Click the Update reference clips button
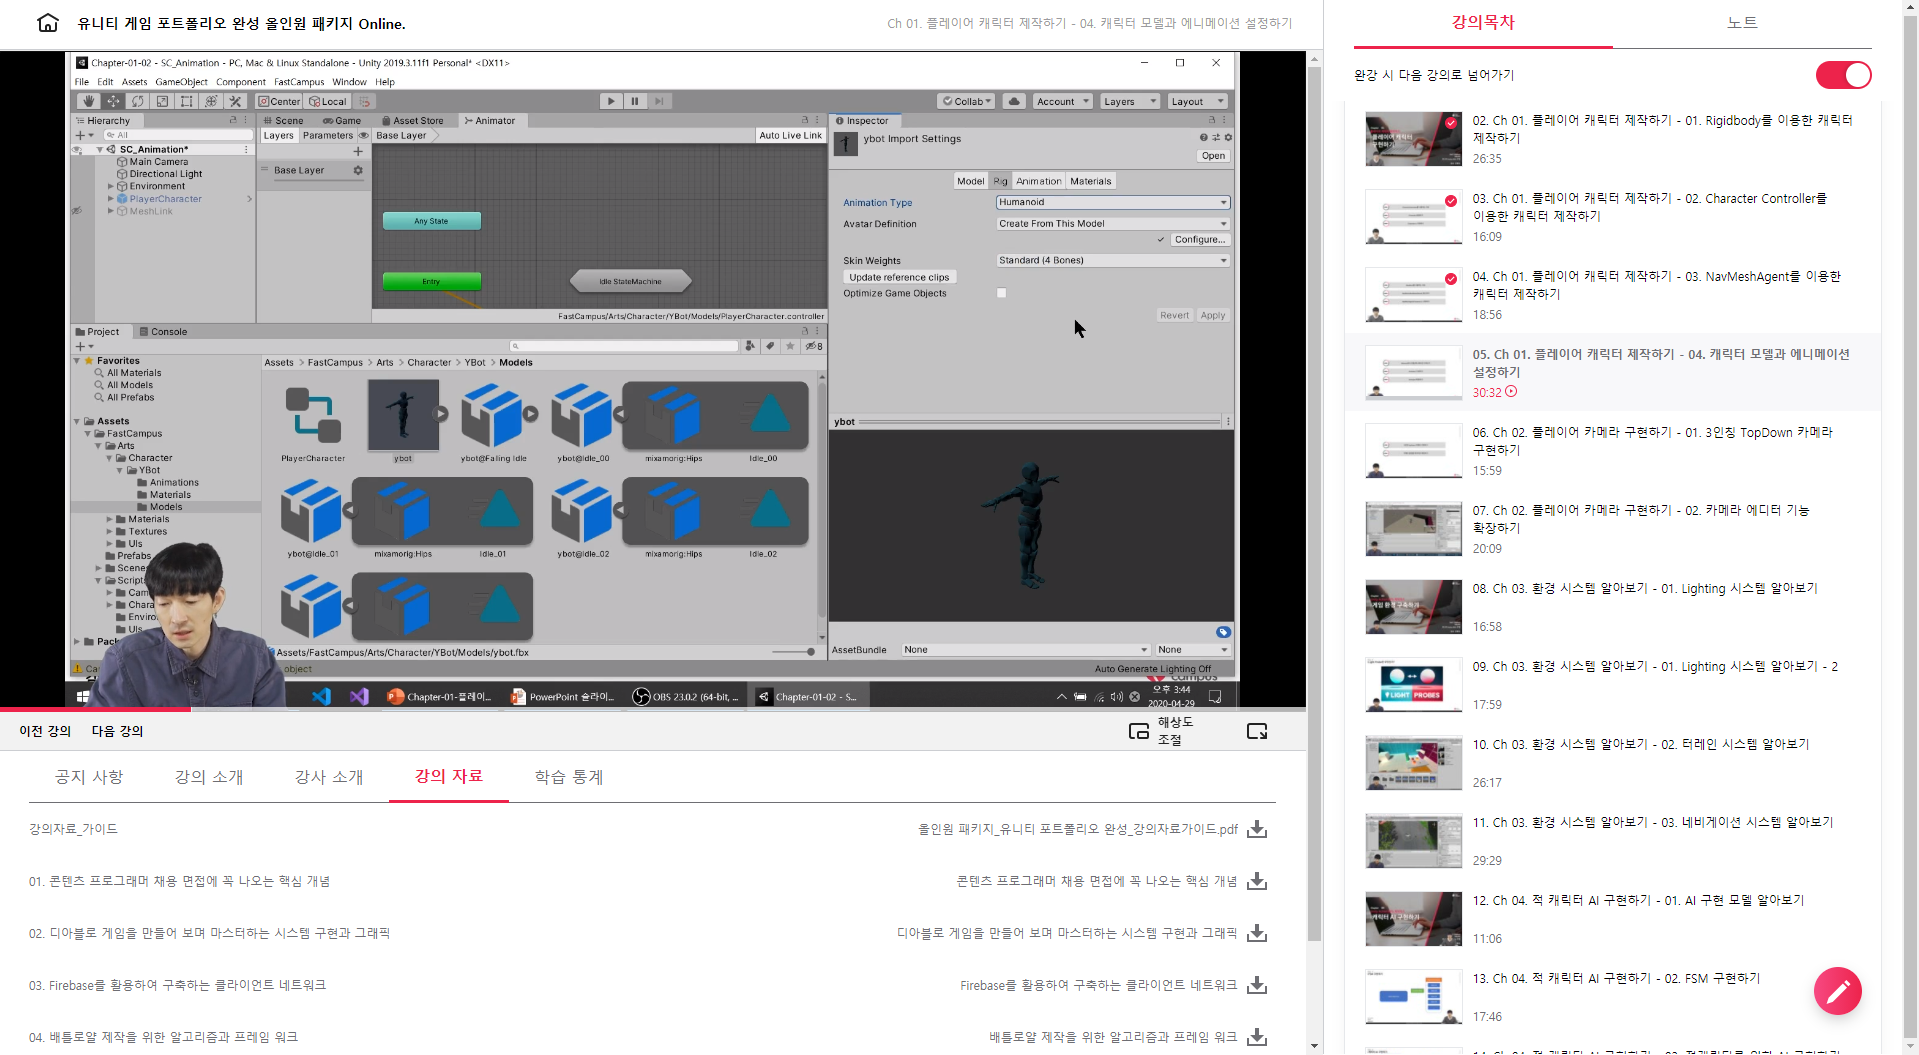This screenshot has width=1919, height=1055. (899, 277)
